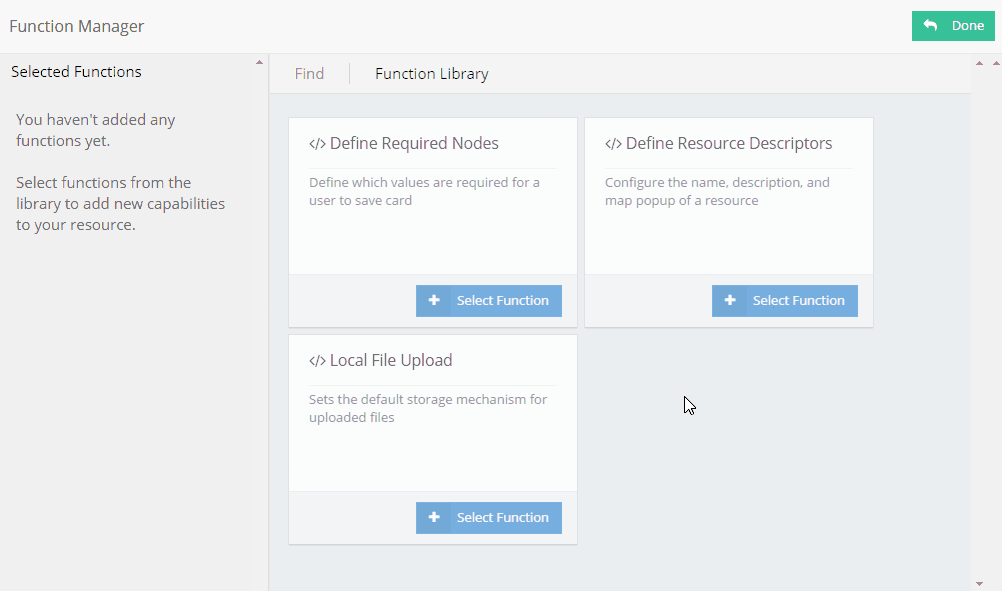
Task: Click plus icon on Local File Upload card
Action: (434, 517)
